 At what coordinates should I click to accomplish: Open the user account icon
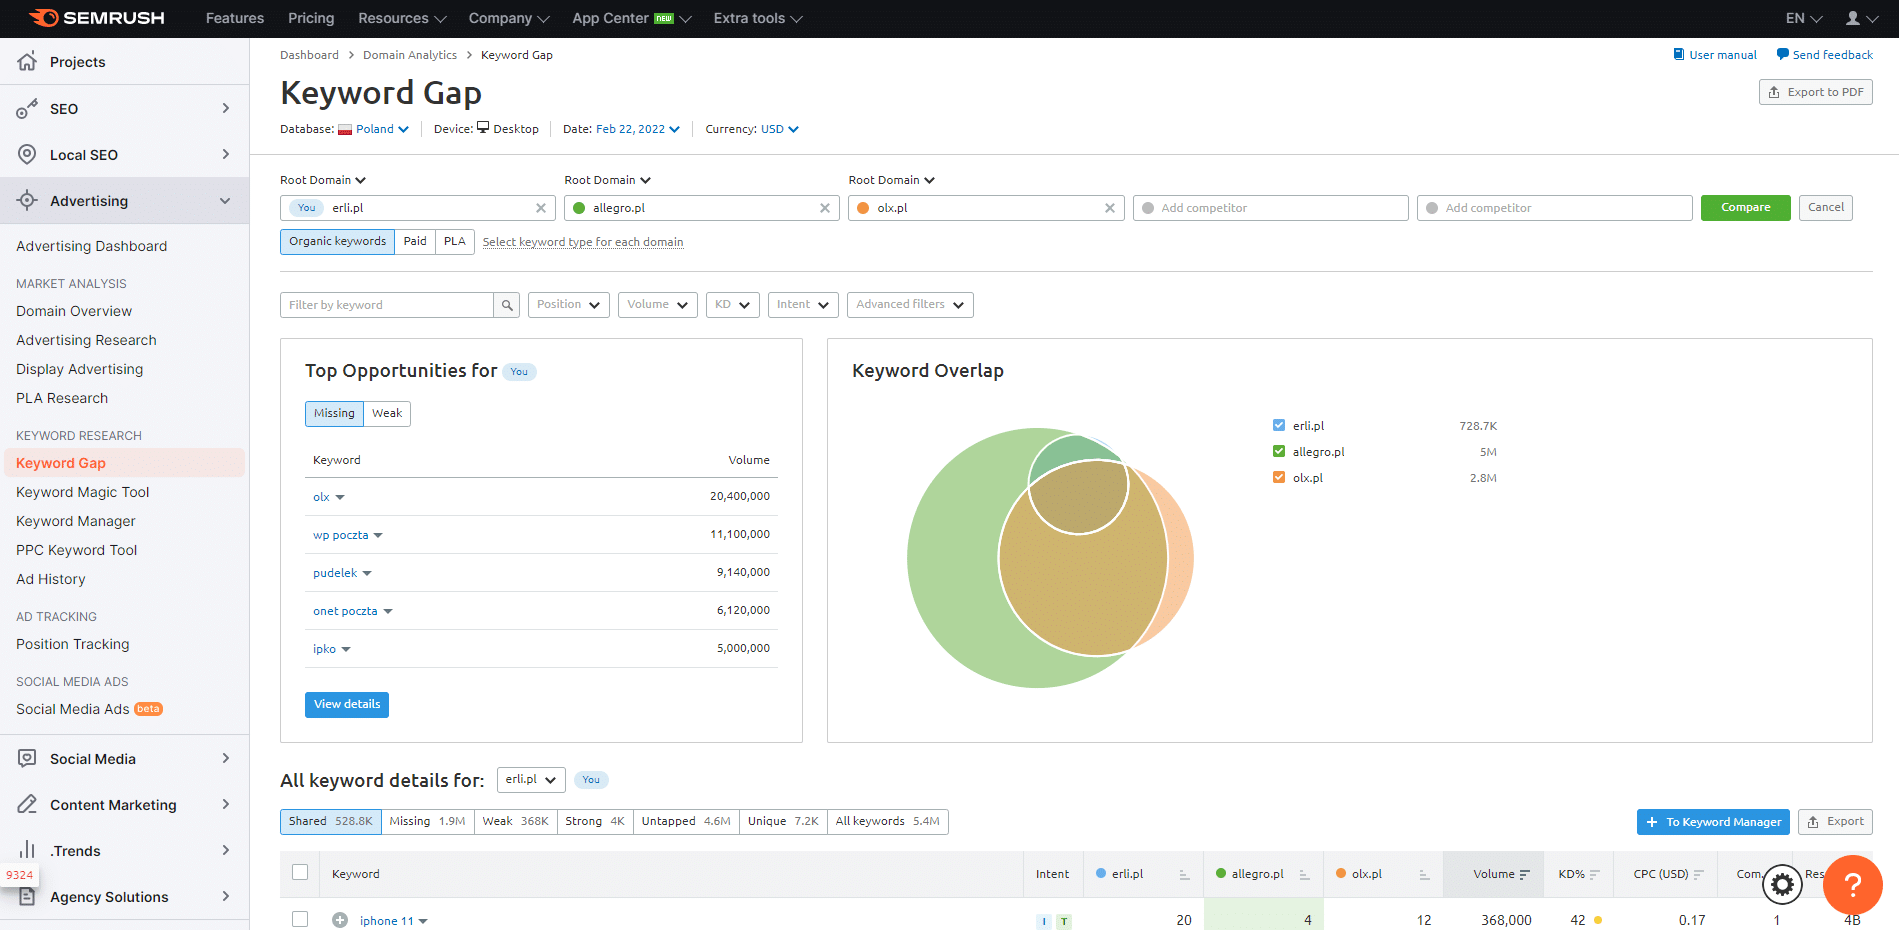pyautogui.click(x=1853, y=18)
